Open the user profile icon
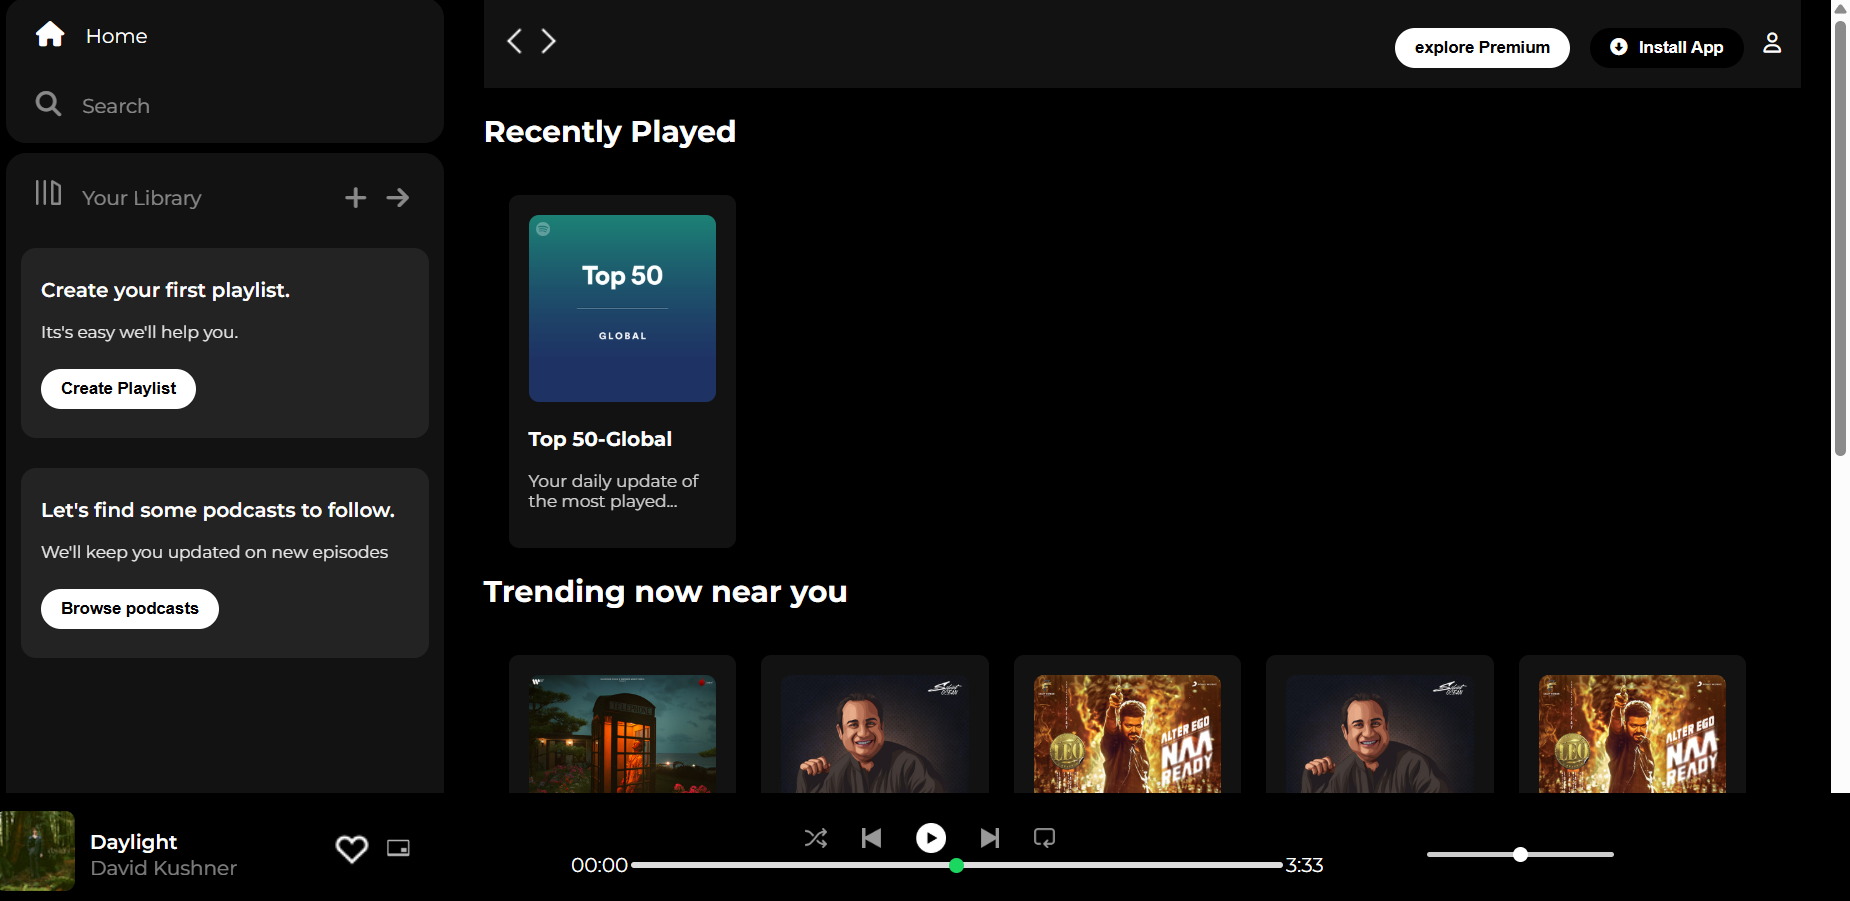The height and width of the screenshot is (901, 1850). [x=1772, y=43]
